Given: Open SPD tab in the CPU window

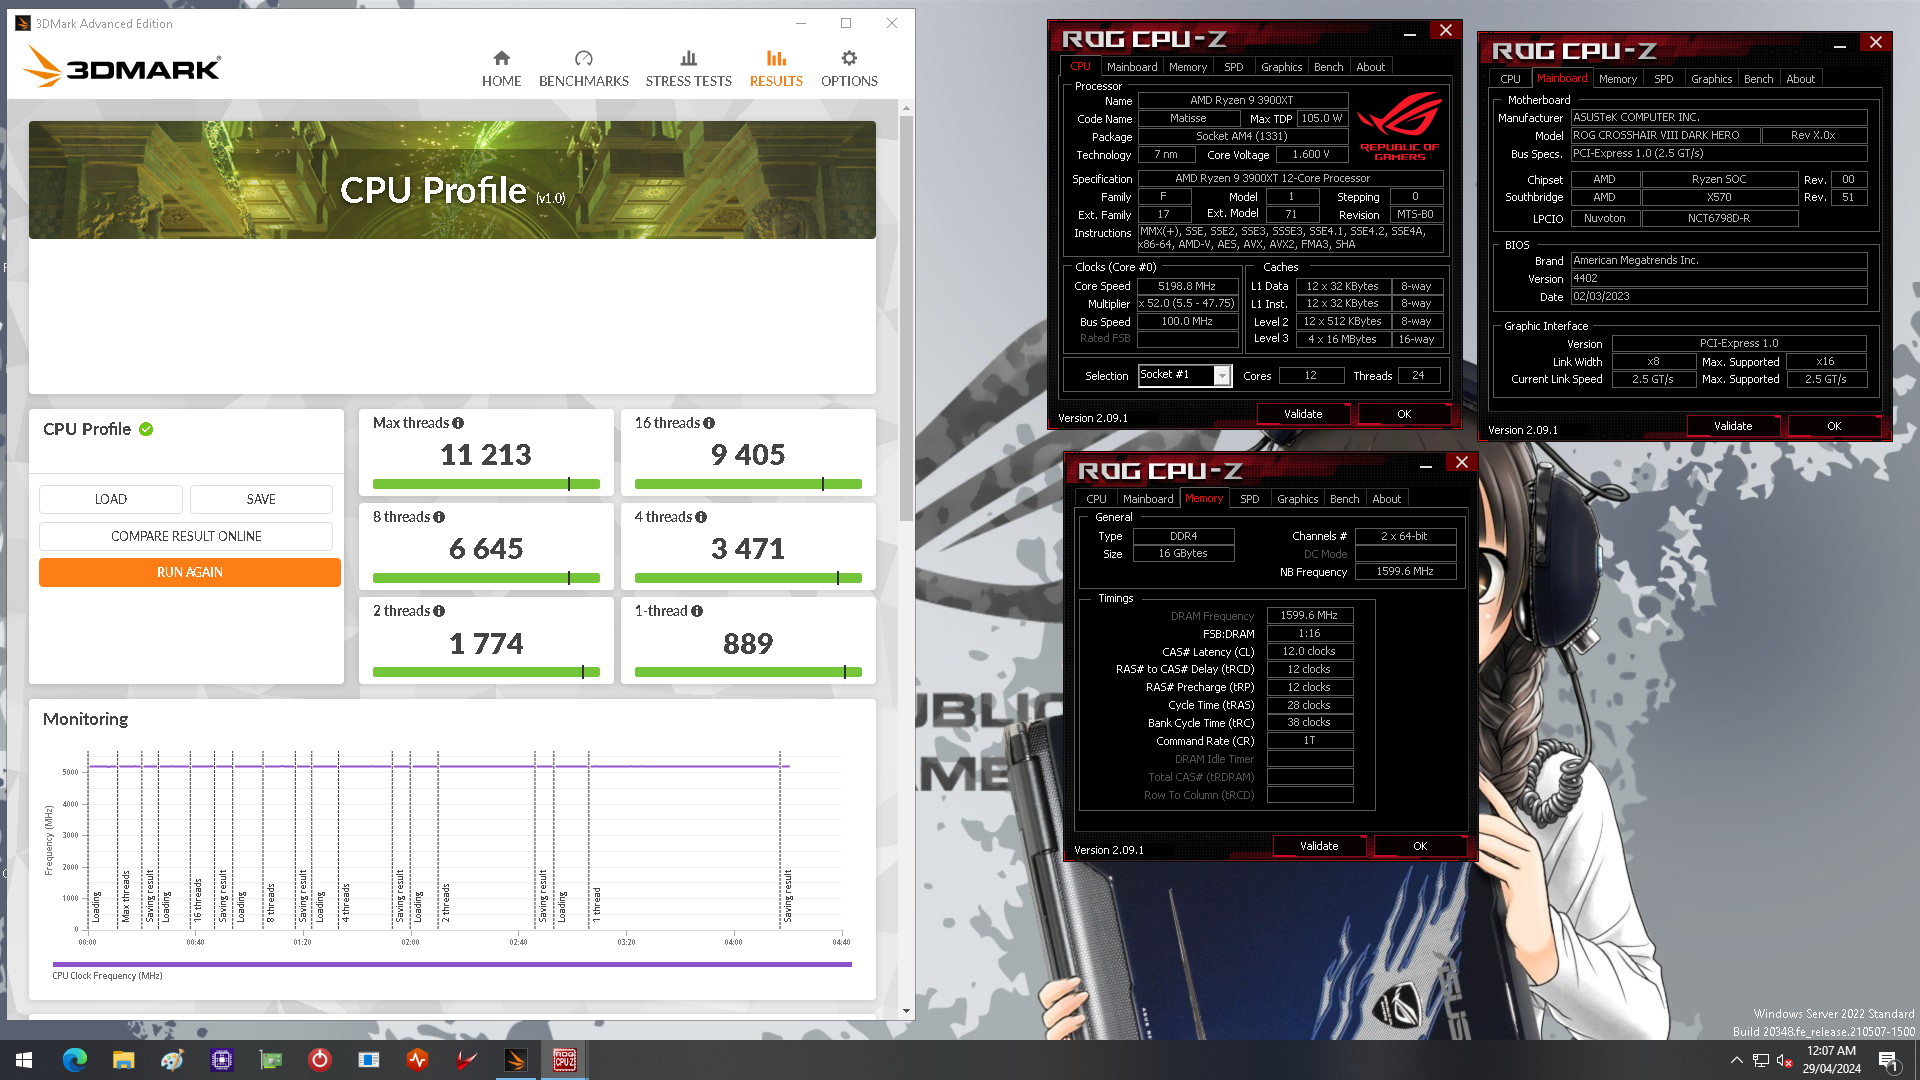Looking at the screenshot, I should [1234, 67].
